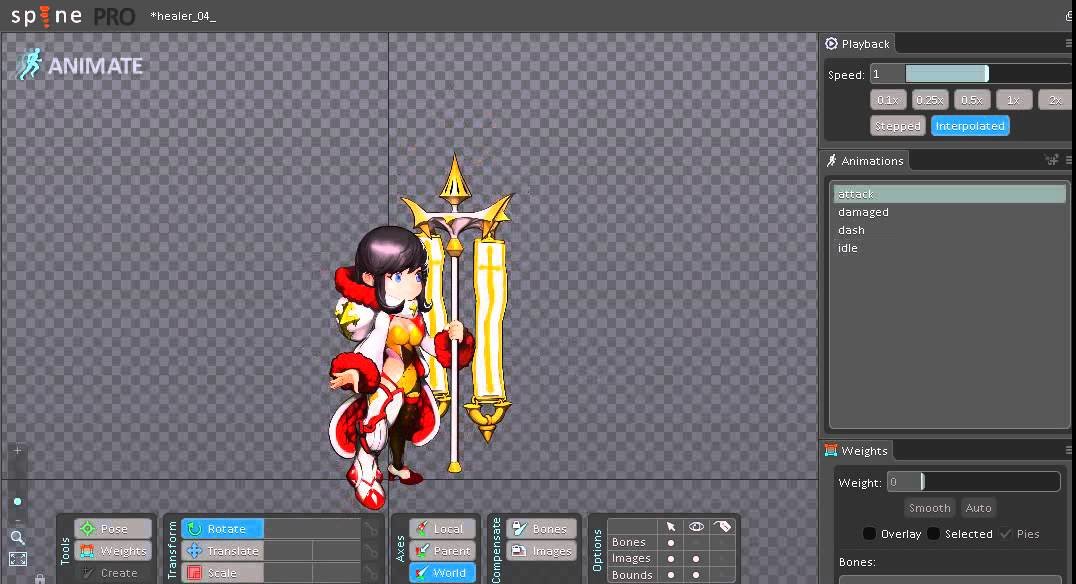The width and height of the screenshot is (1076, 584).
Task: Open the Create tool
Action: click(113, 572)
